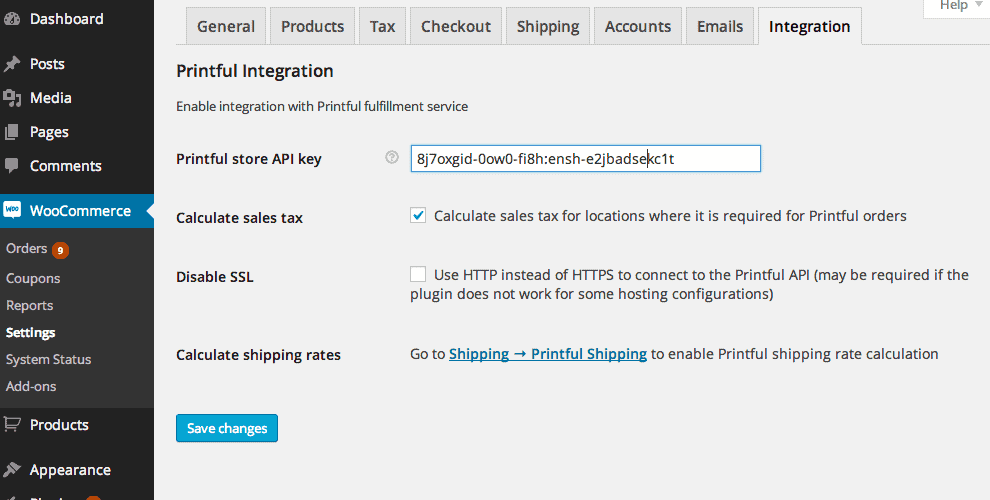Click the Dashboard gauge icon

12,19
